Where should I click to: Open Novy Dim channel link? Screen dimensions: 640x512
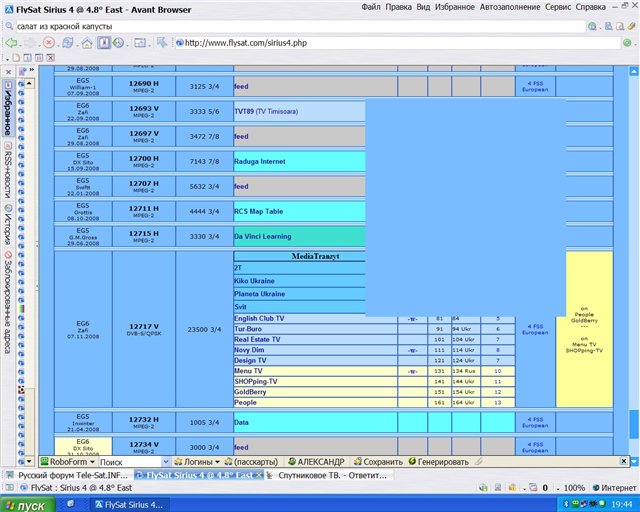tap(249, 350)
